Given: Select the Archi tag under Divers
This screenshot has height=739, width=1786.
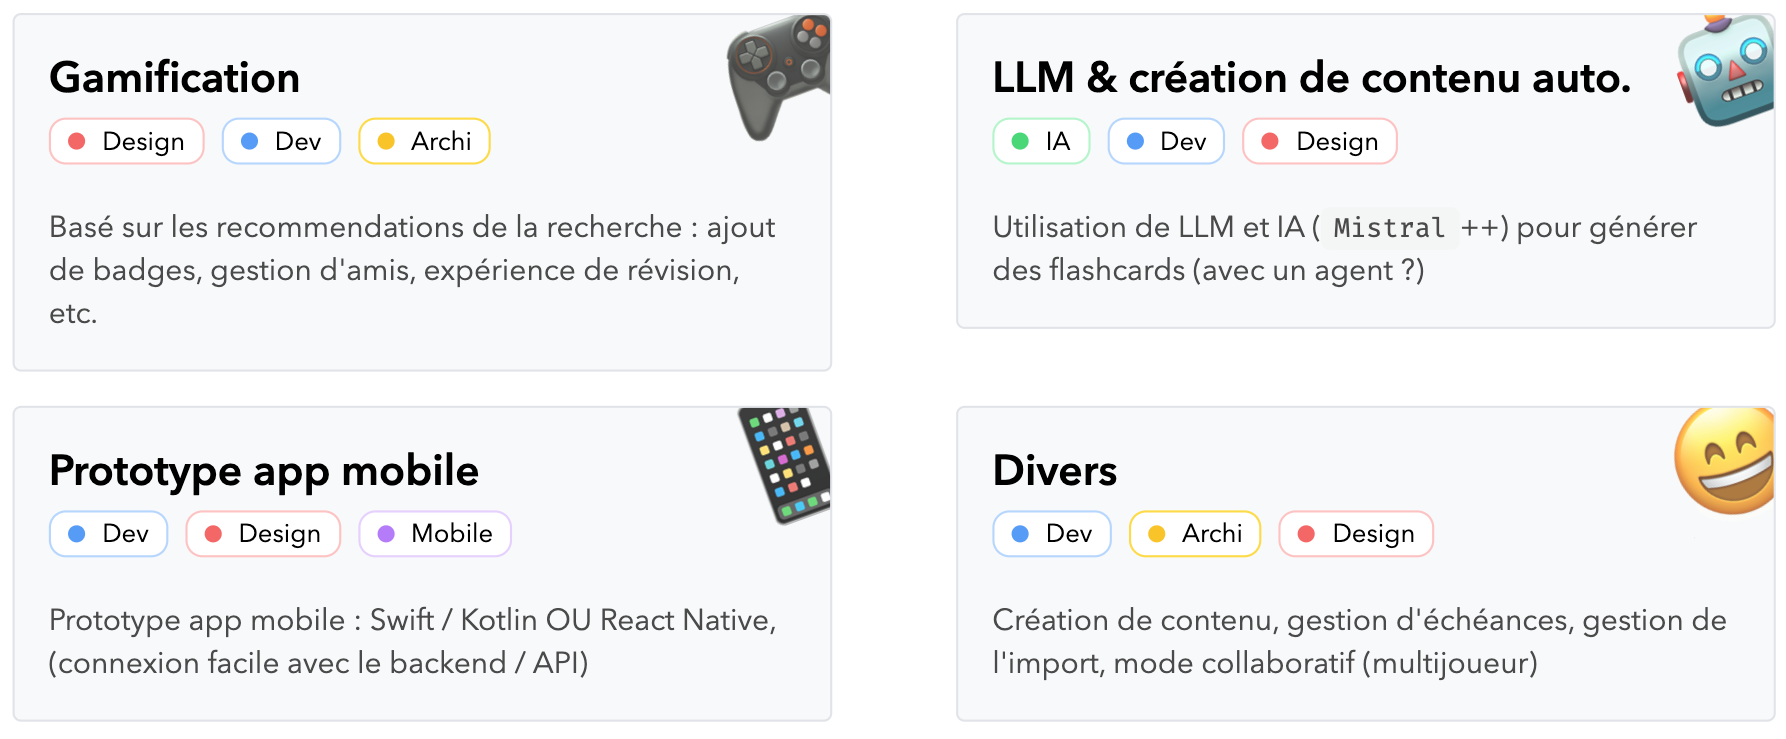Looking at the screenshot, I should click(1195, 534).
